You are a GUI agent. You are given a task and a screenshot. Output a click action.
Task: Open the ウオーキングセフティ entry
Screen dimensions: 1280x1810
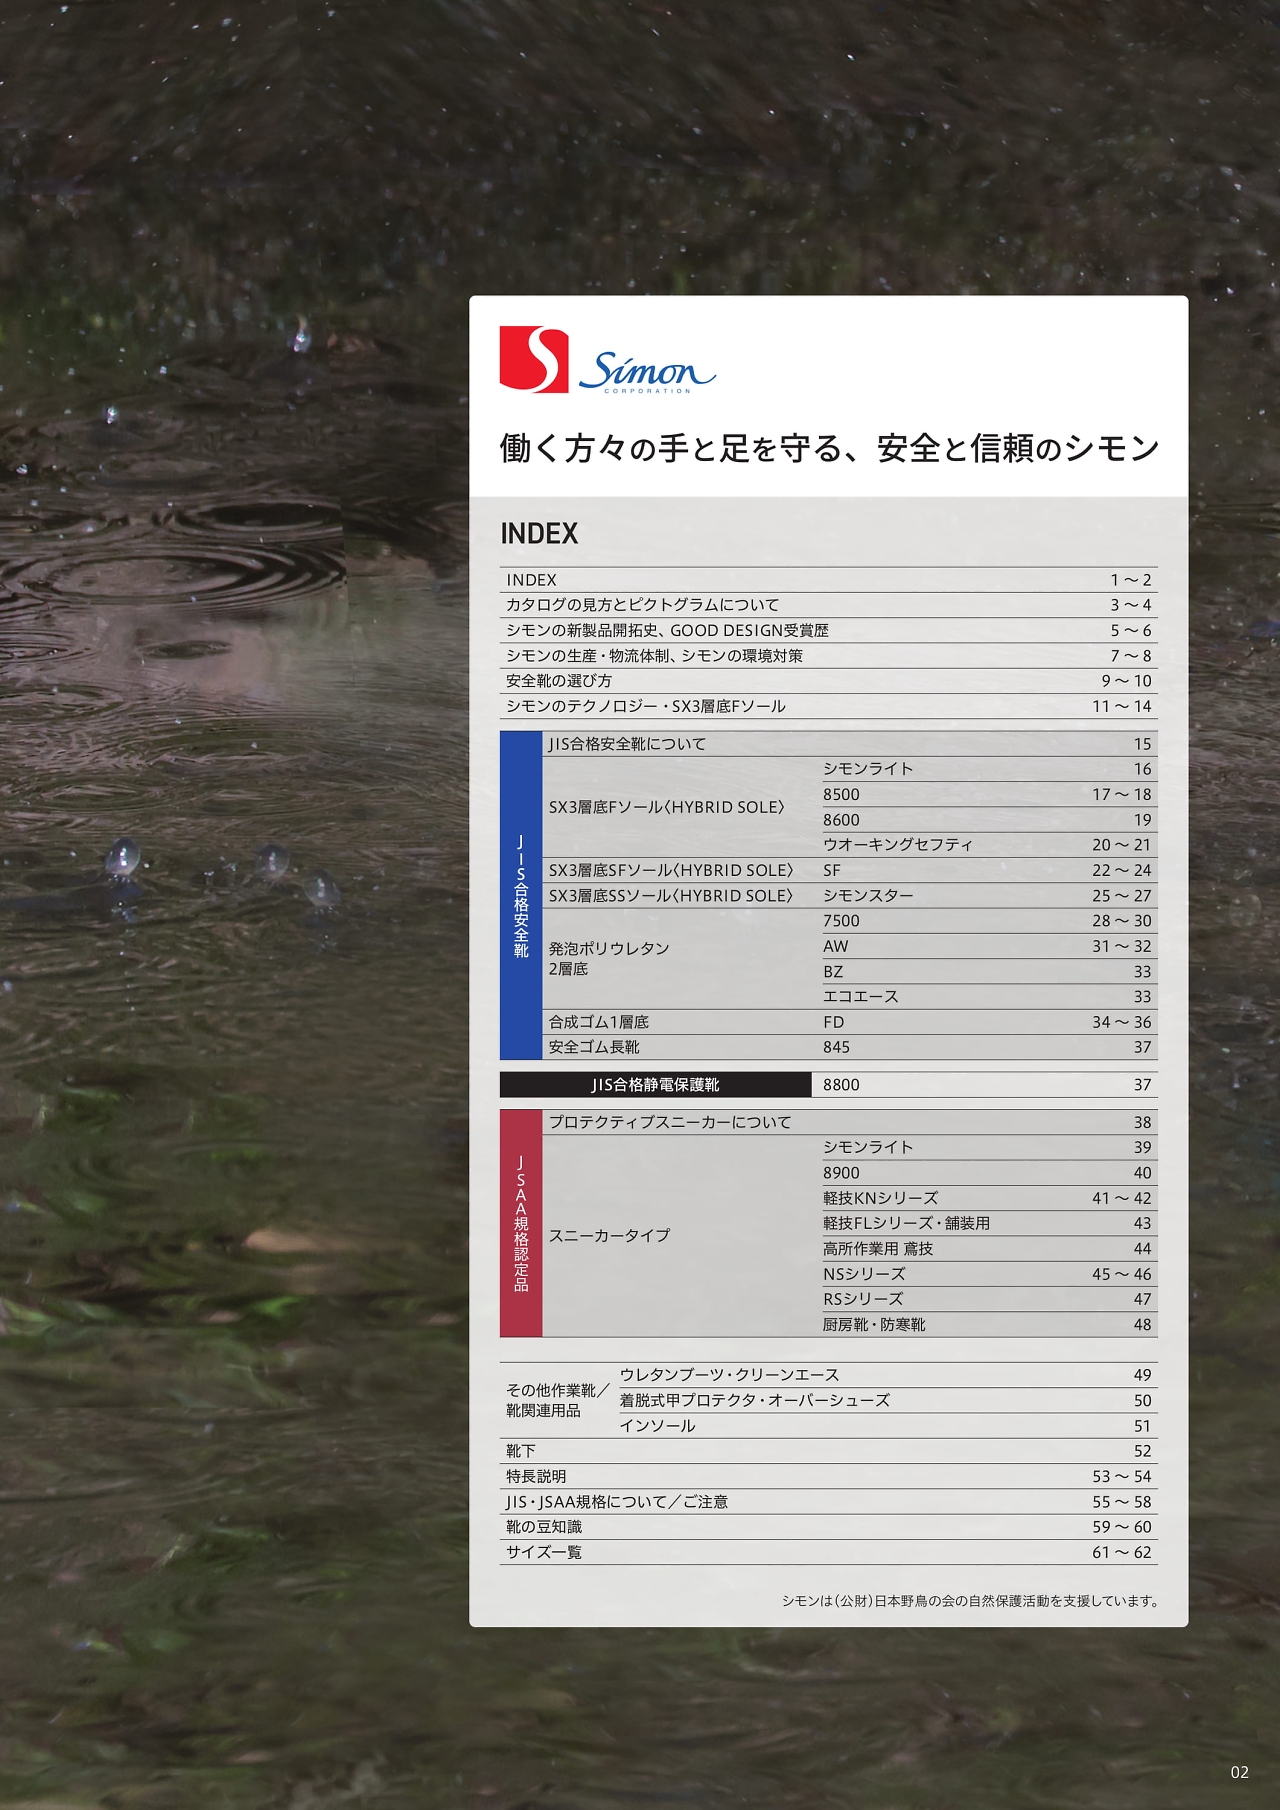click(897, 845)
